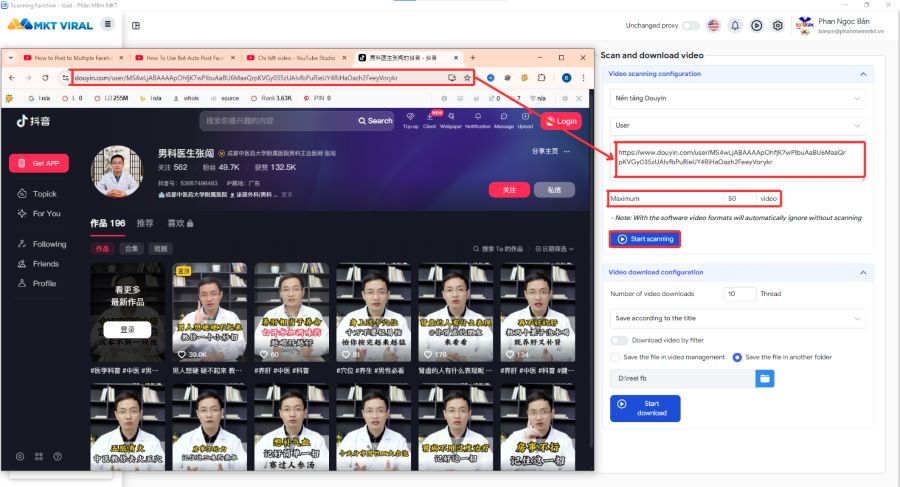Collapse the Video download configuration section
The height and width of the screenshot is (487, 900).
click(863, 273)
